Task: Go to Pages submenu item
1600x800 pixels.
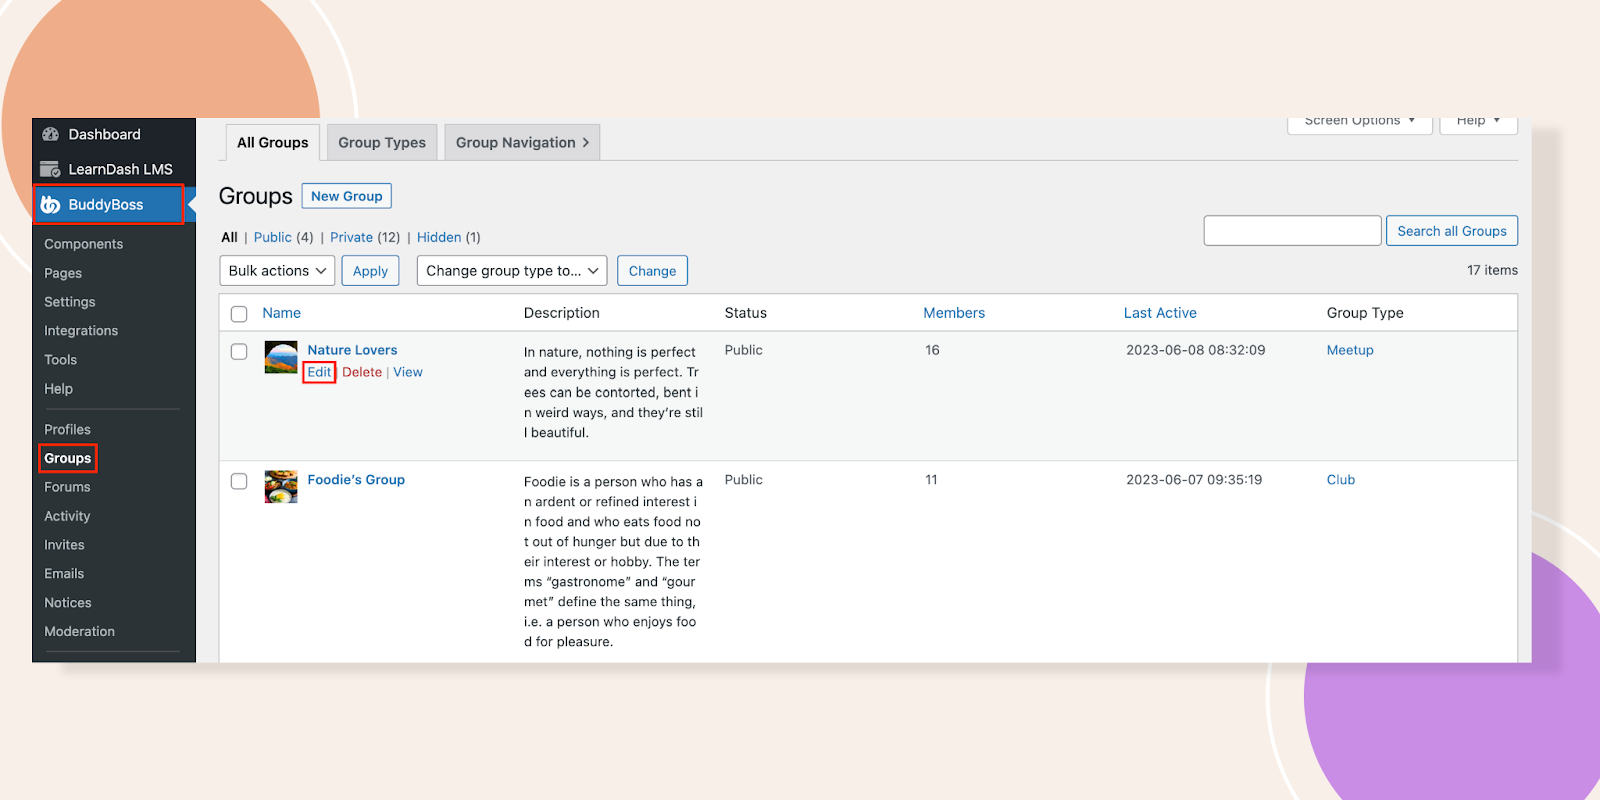Action: 63,273
